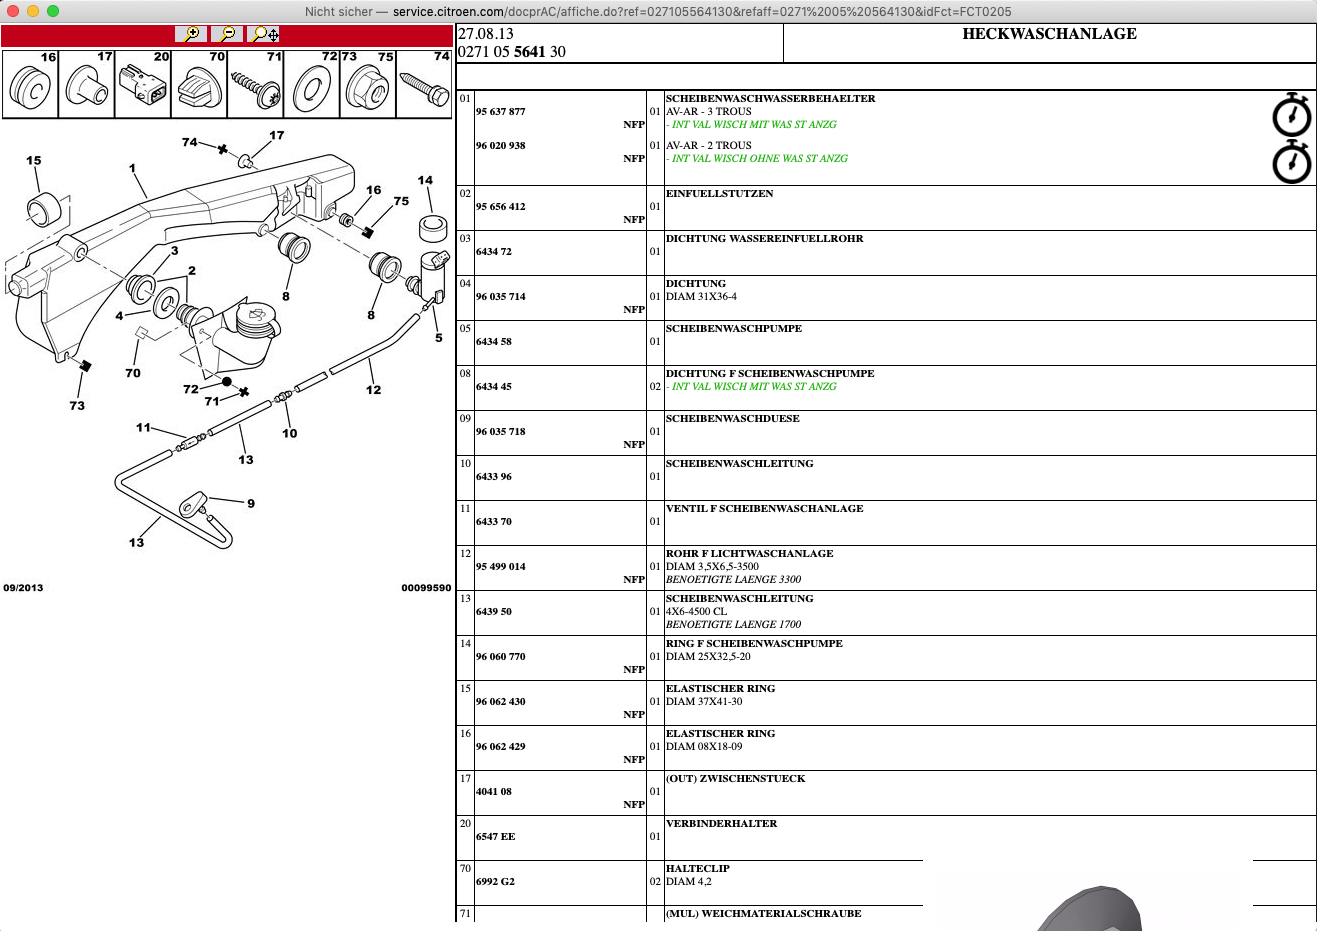This screenshot has width=1317, height=931.
Task: Click callout number 3 in the diagram
Action: tap(174, 250)
